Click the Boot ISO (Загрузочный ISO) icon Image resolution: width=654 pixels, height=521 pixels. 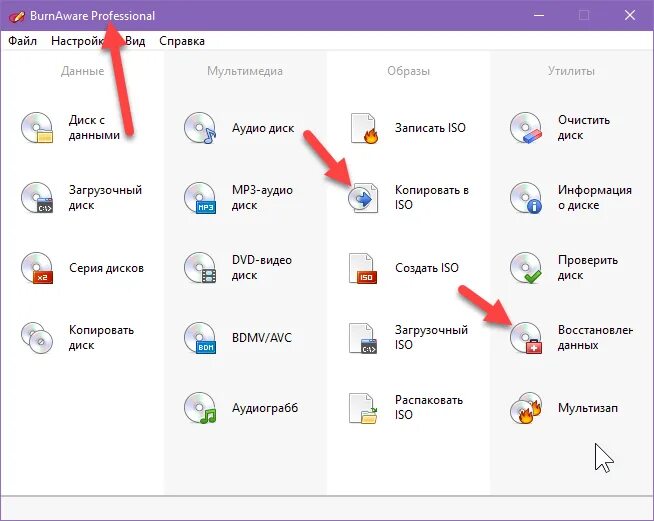pyautogui.click(x=363, y=338)
